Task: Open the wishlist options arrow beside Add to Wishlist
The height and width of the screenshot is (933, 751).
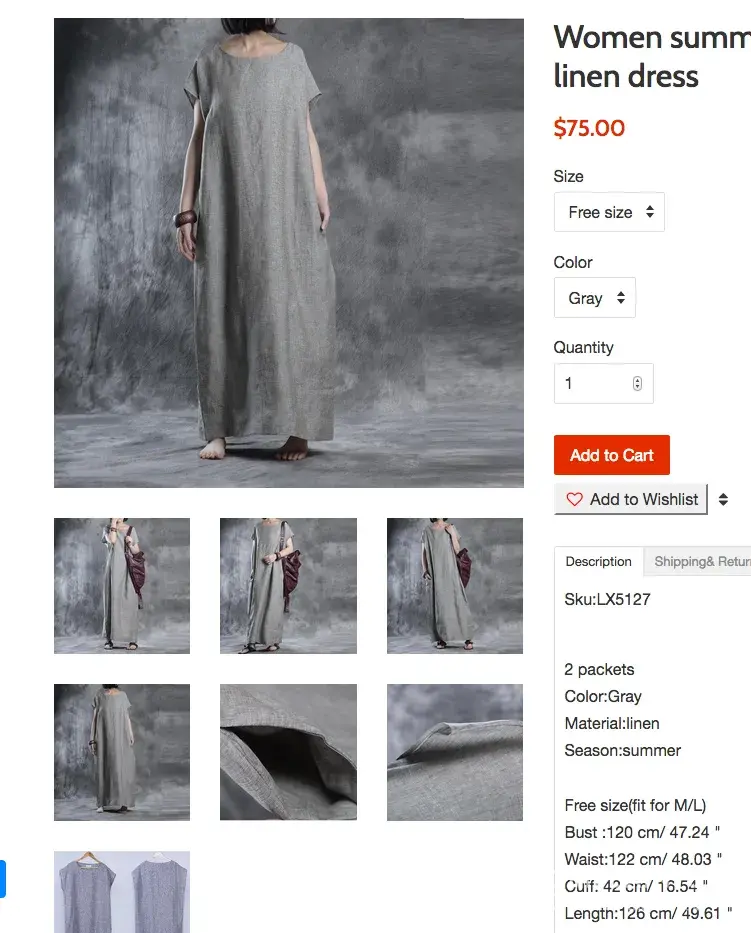Action: click(723, 499)
